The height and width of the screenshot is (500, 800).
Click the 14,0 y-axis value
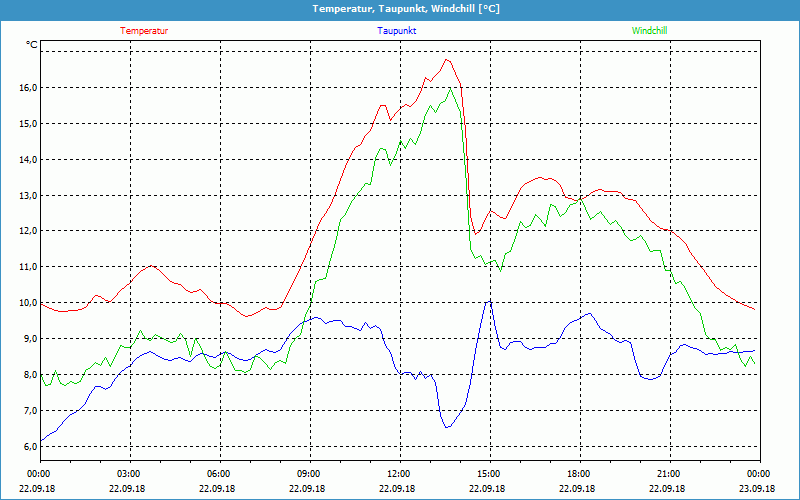click(x=29, y=160)
